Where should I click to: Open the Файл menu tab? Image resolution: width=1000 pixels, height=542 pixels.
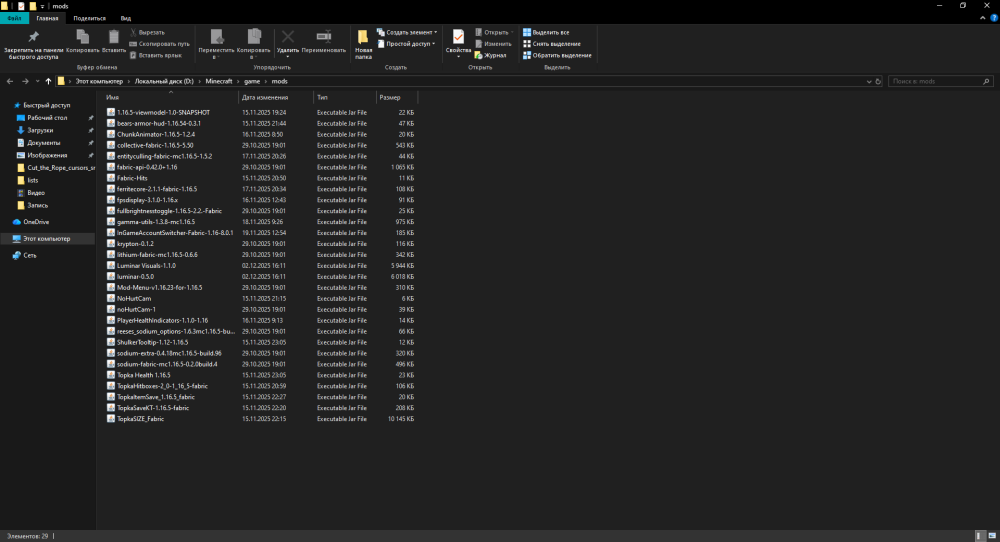pyautogui.click(x=14, y=18)
